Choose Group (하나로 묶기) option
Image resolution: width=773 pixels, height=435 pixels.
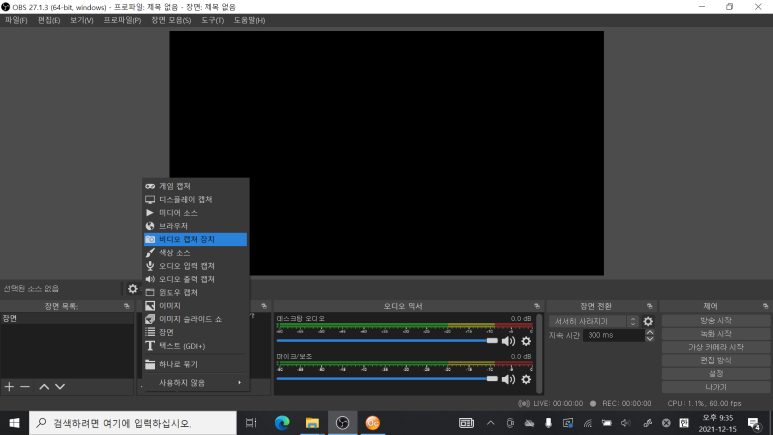coord(195,364)
